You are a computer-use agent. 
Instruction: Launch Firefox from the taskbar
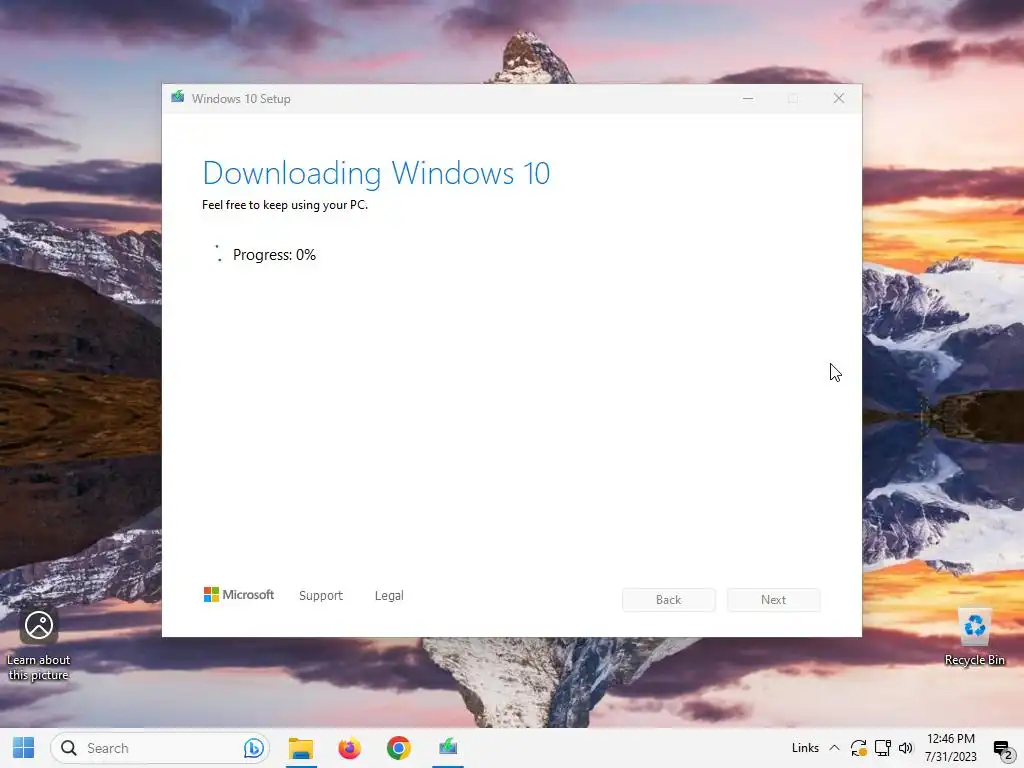point(349,748)
